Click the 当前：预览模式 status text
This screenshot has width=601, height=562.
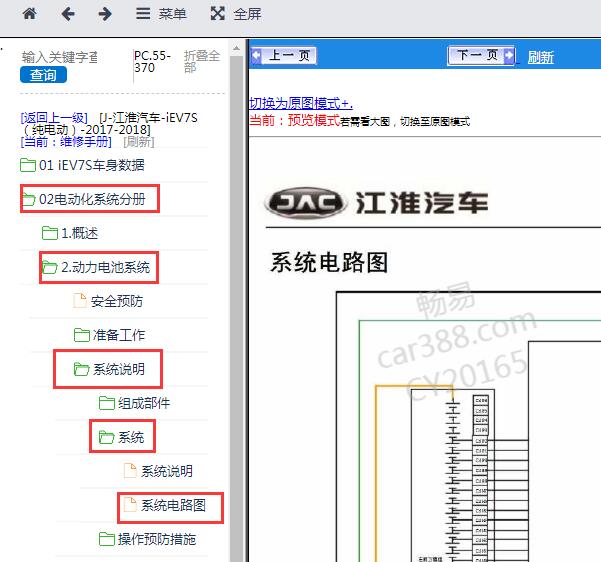[x=294, y=120]
